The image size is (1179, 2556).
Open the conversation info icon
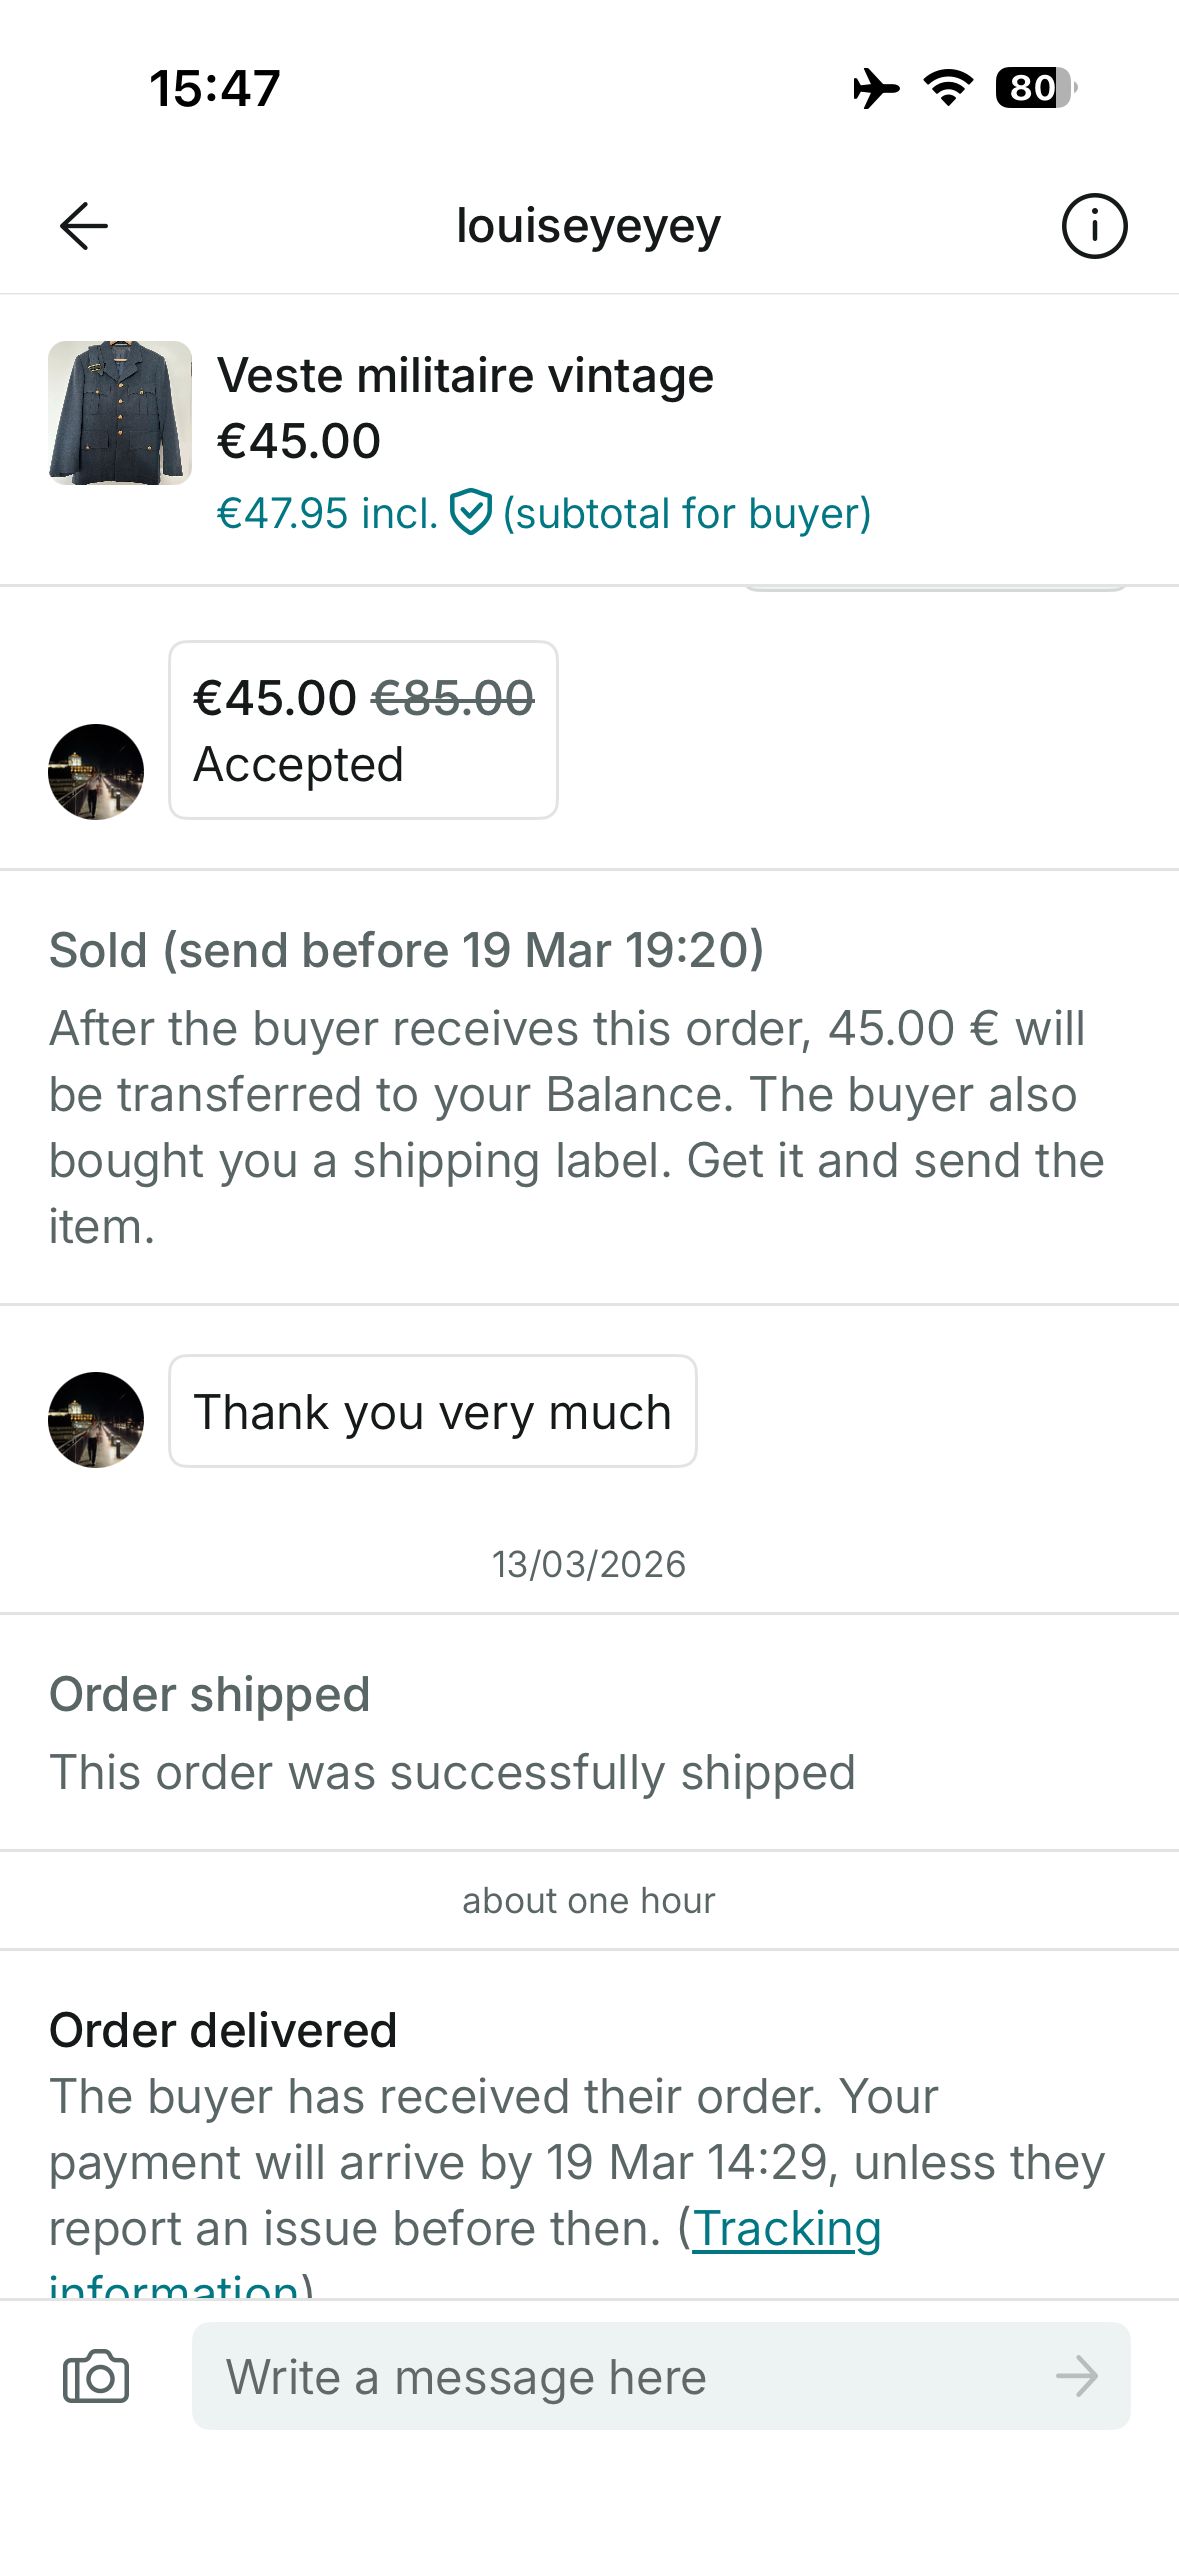click(1094, 226)
